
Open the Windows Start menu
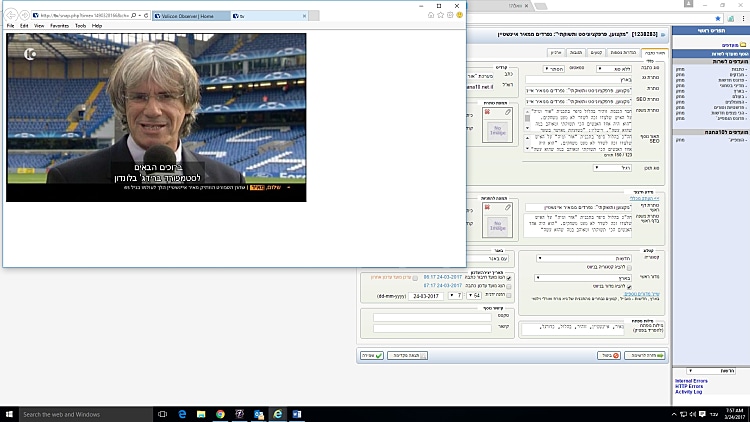point(9,413)
